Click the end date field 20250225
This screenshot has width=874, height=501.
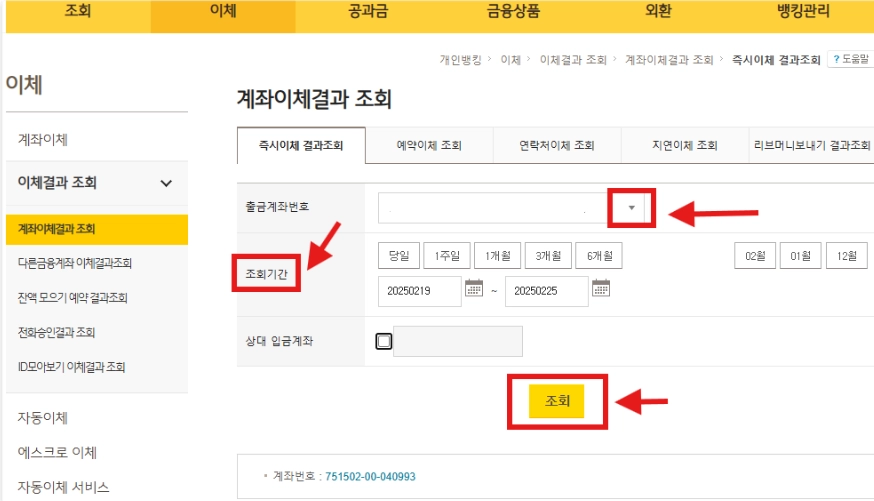(x=547, y=291)
